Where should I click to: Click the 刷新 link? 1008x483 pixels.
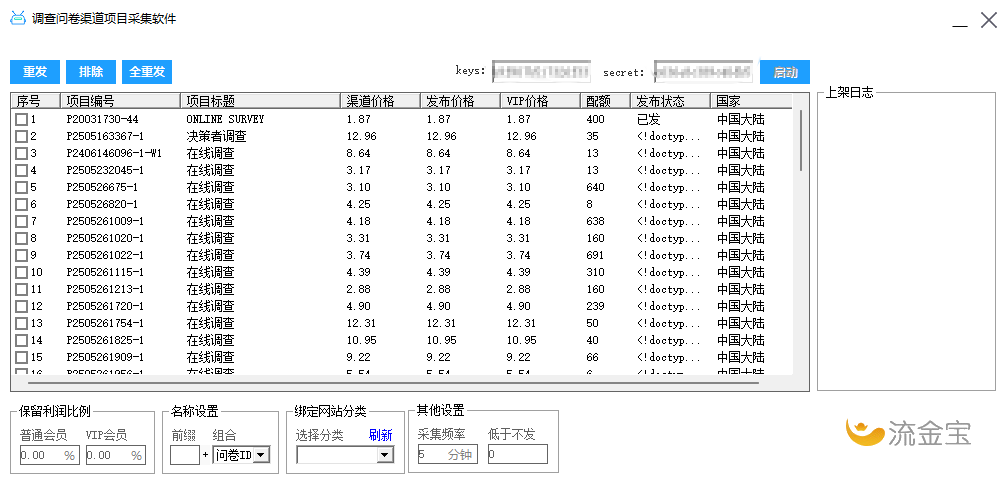(381, 435)
